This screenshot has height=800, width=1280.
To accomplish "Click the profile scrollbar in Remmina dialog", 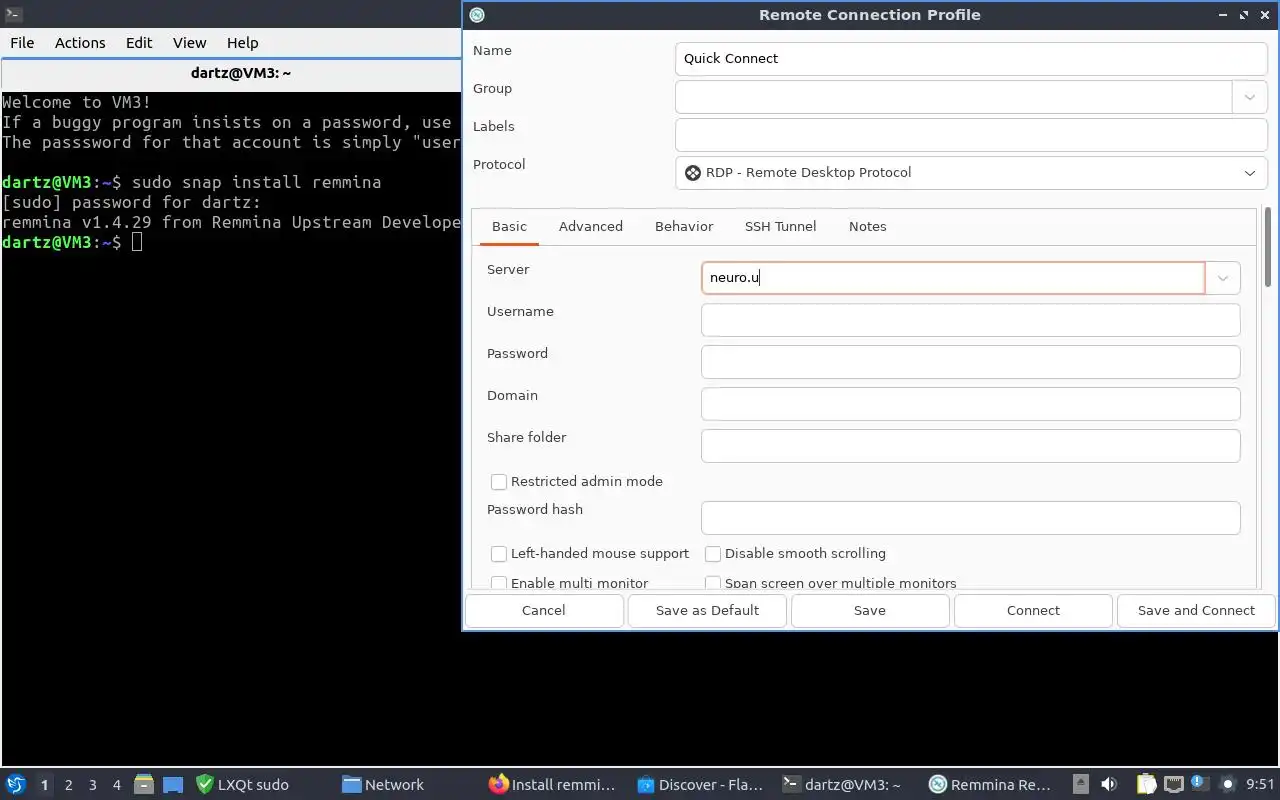I will [x=1268, y=246].
